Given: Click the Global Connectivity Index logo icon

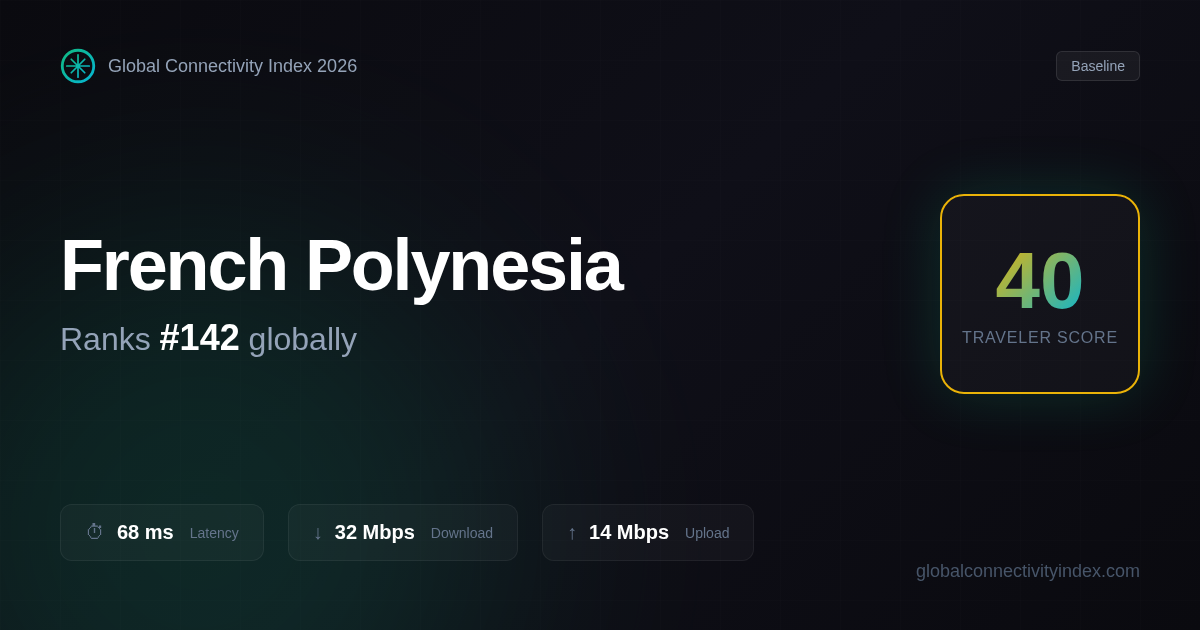Looking at the screenshot, I should tap(78, 66).
